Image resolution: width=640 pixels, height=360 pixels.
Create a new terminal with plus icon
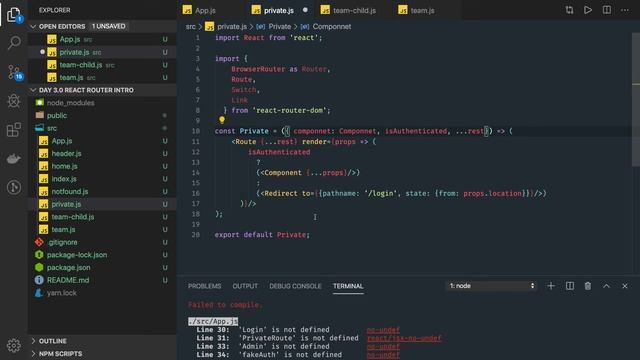tap(551, 286)
